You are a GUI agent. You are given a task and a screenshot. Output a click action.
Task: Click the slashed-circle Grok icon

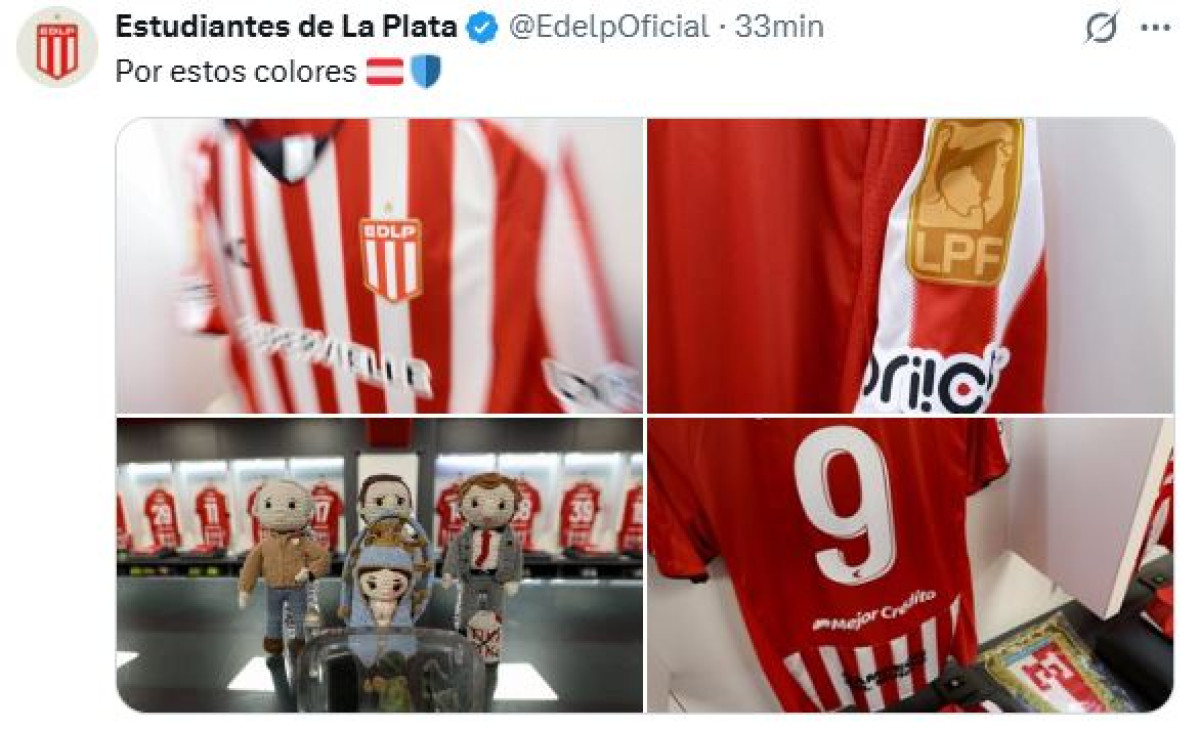pyautogui.click(x=1101, y=29)
